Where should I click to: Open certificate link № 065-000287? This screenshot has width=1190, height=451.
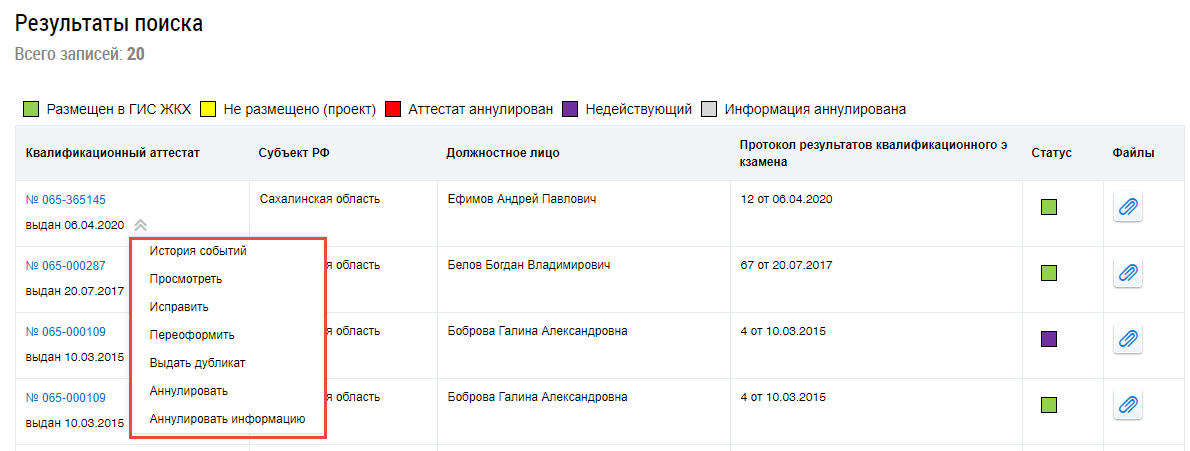click(x=66, y=266)
